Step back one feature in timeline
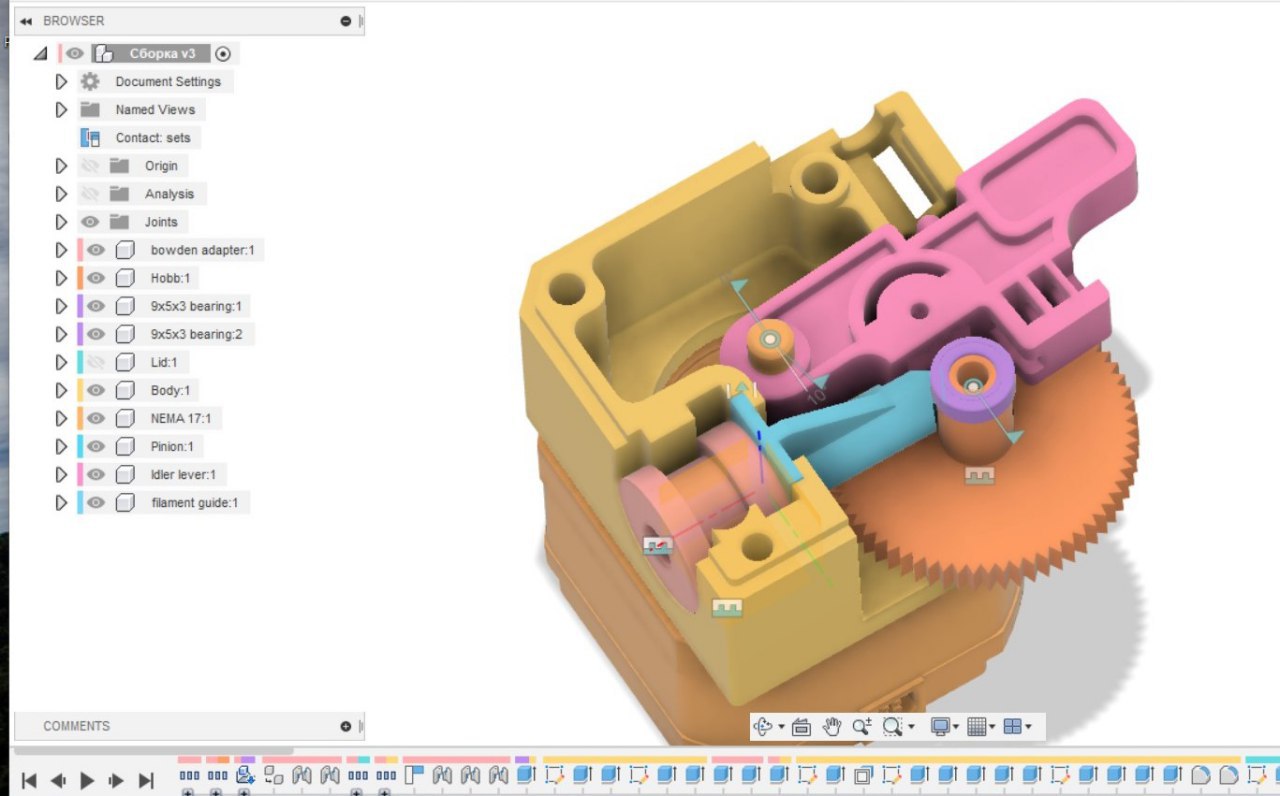Viewport: 1280px width, 796px height. [x=58, y=780]
